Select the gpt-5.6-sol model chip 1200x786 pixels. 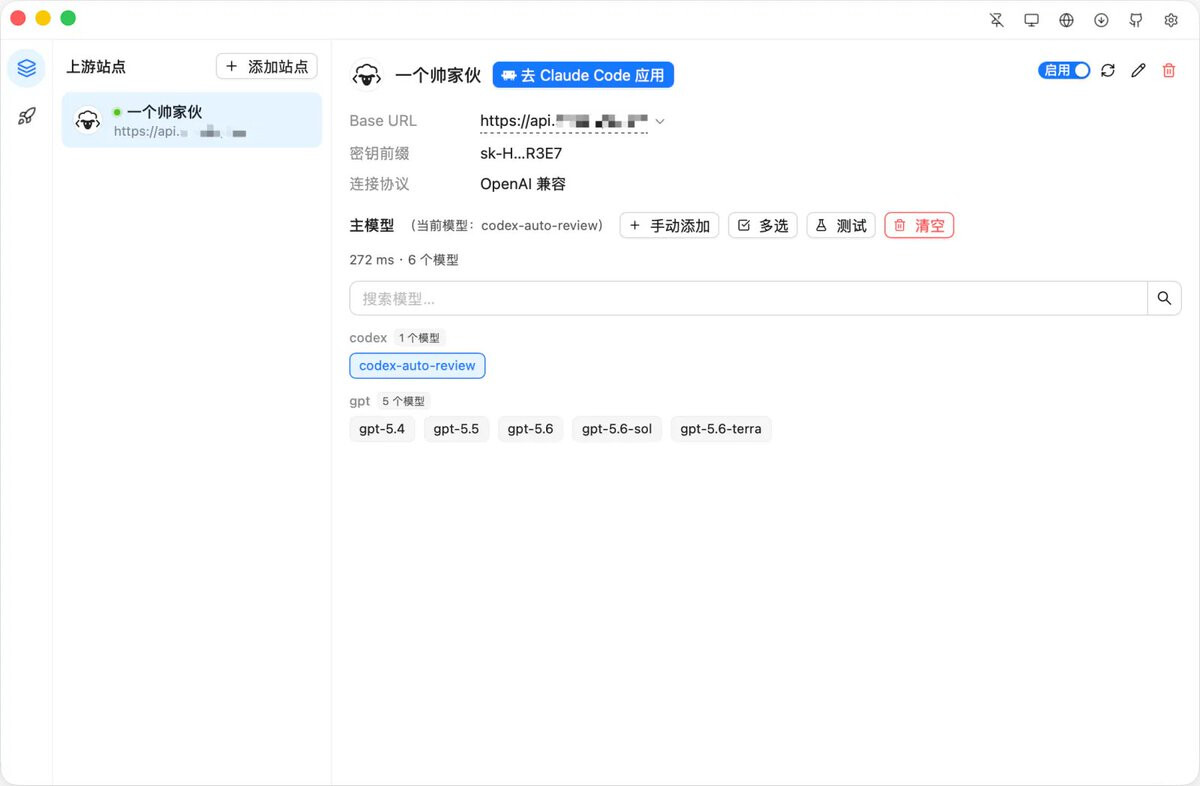[617, 429]
